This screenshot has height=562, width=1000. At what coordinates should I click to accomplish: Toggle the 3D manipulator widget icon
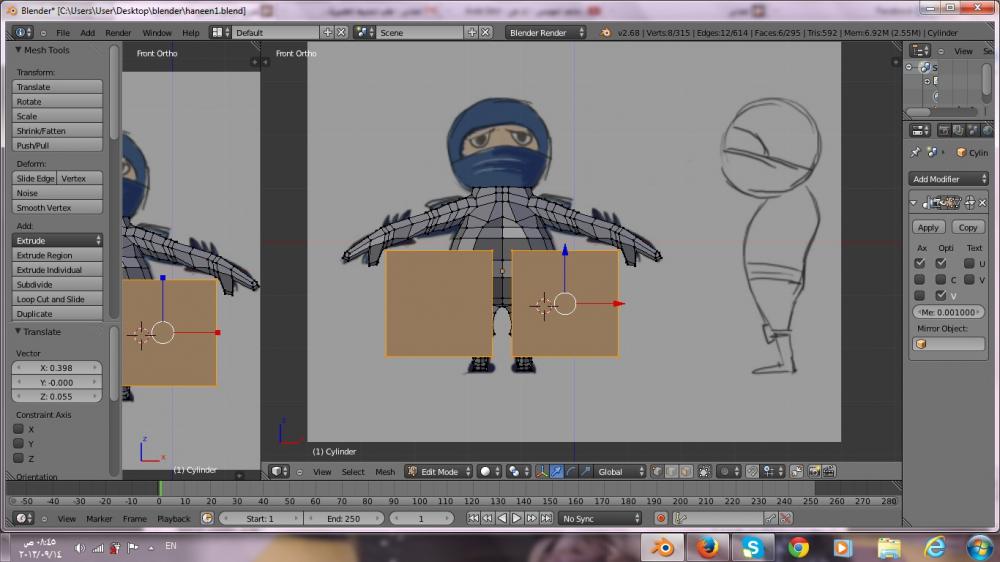pyautogui.click(x=541, y=472)
